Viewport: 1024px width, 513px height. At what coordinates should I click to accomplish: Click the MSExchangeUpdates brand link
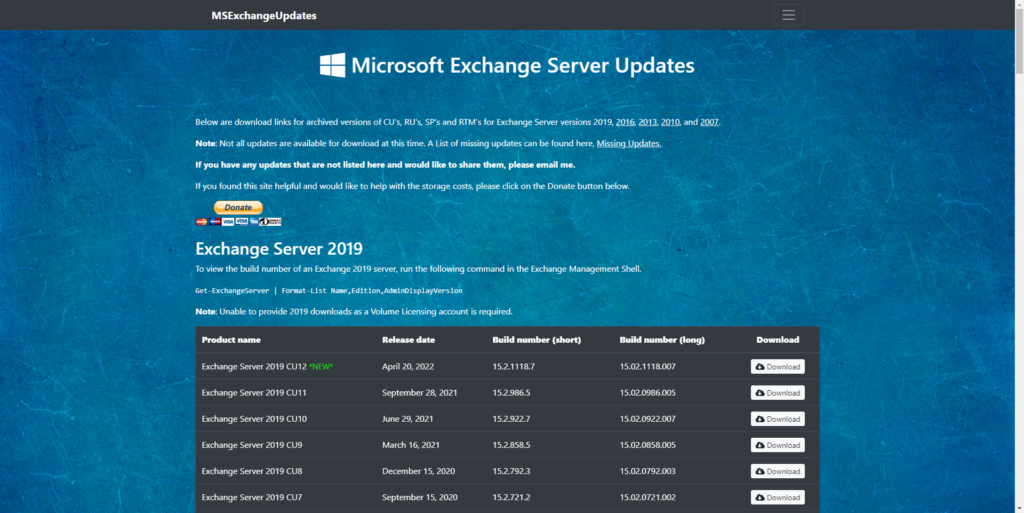pos(264,16)
